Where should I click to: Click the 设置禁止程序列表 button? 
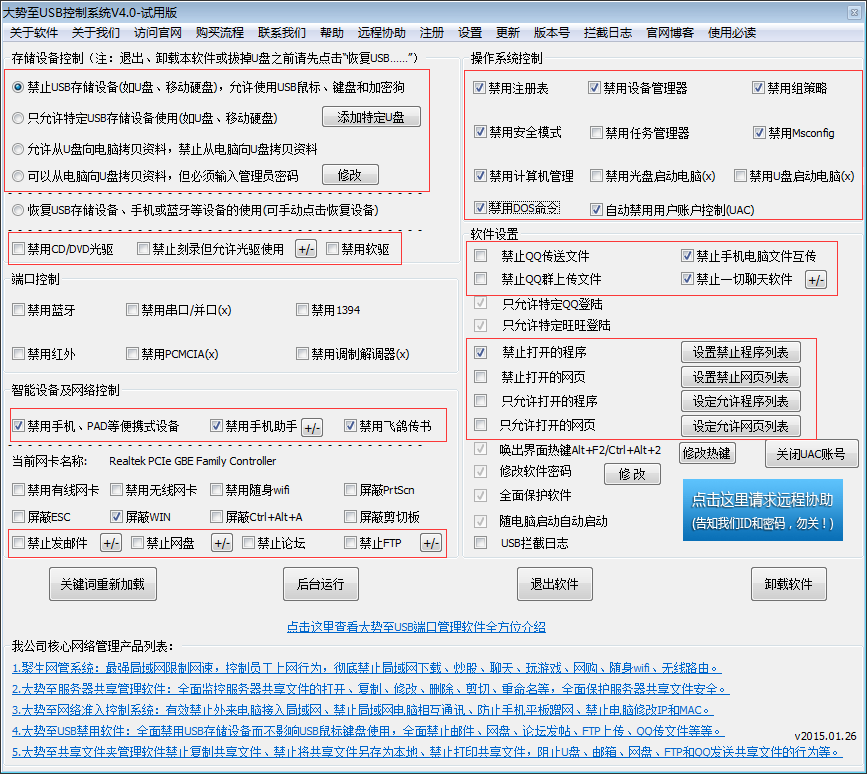[740, 352]
